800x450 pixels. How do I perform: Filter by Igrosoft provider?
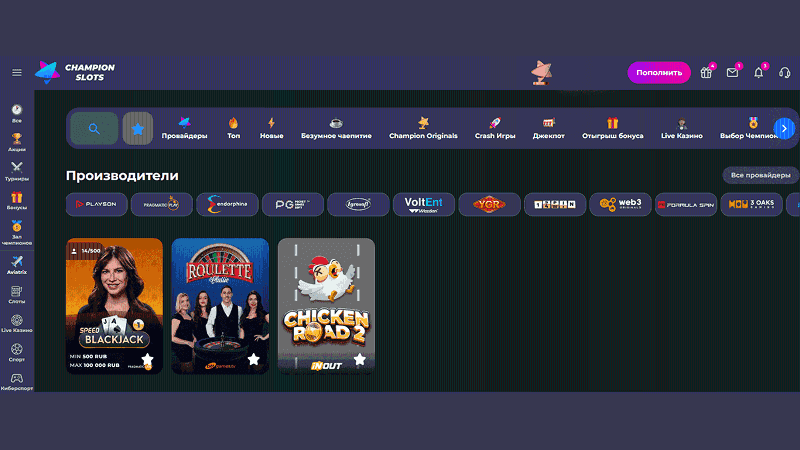358,204
